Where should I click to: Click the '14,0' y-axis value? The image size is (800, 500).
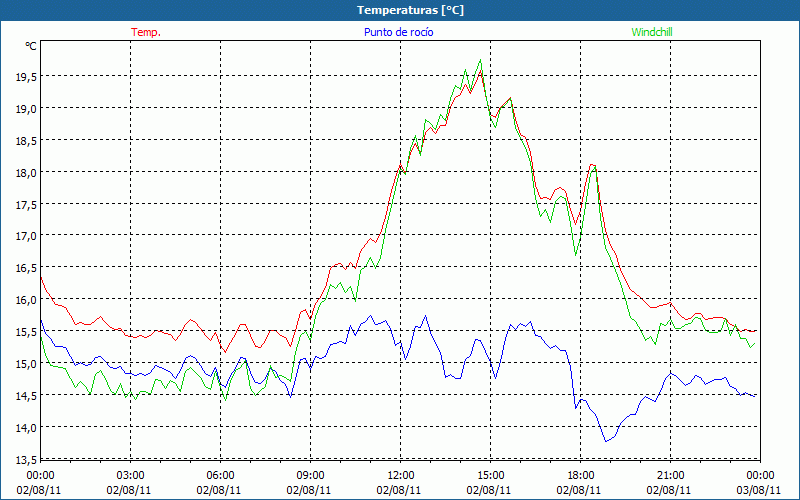tap(26, 428)
